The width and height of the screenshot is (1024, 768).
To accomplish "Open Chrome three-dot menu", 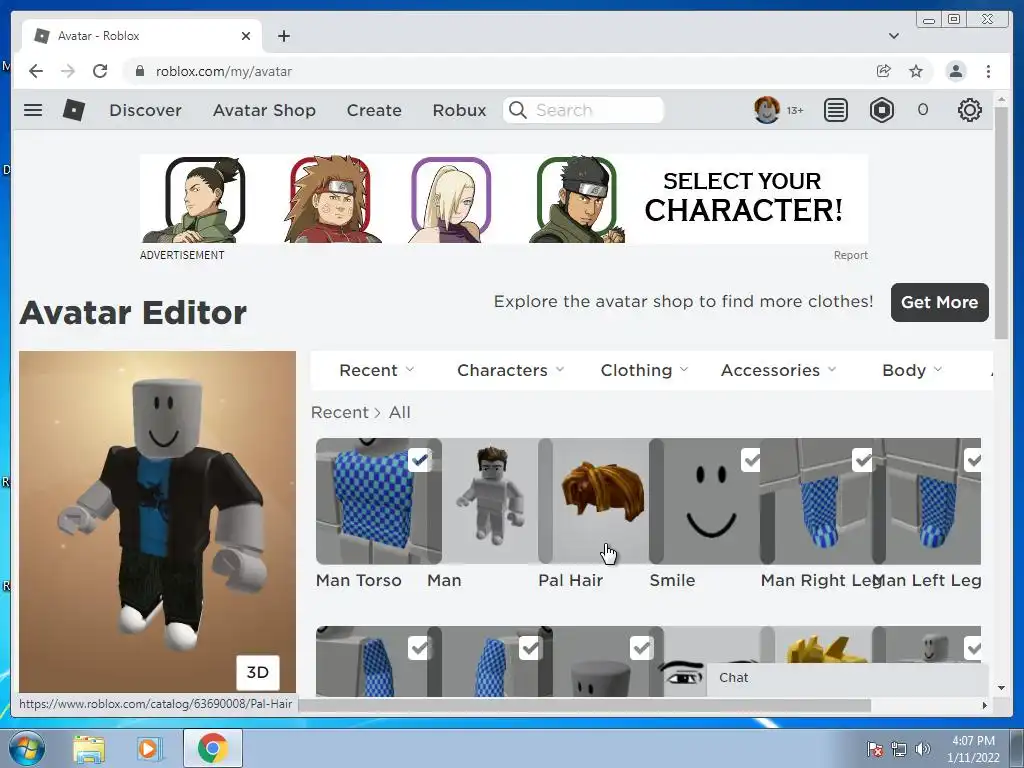I will click(988, 71).
